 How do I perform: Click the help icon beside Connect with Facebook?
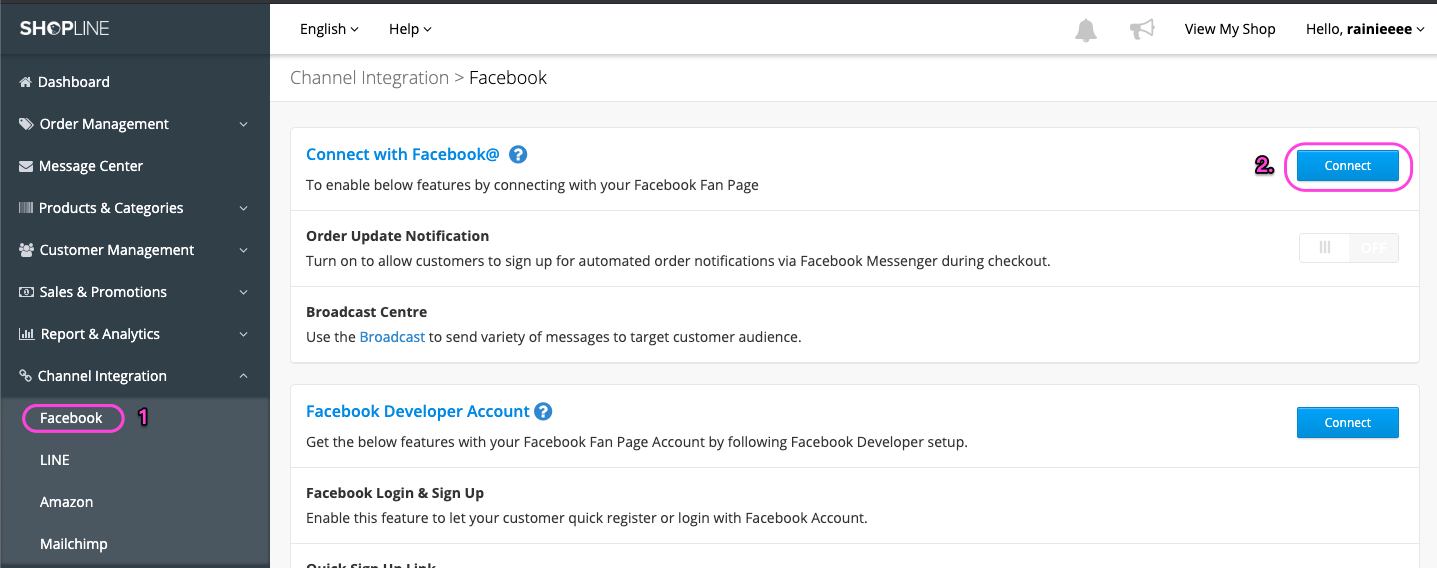(x=518, y=155)
